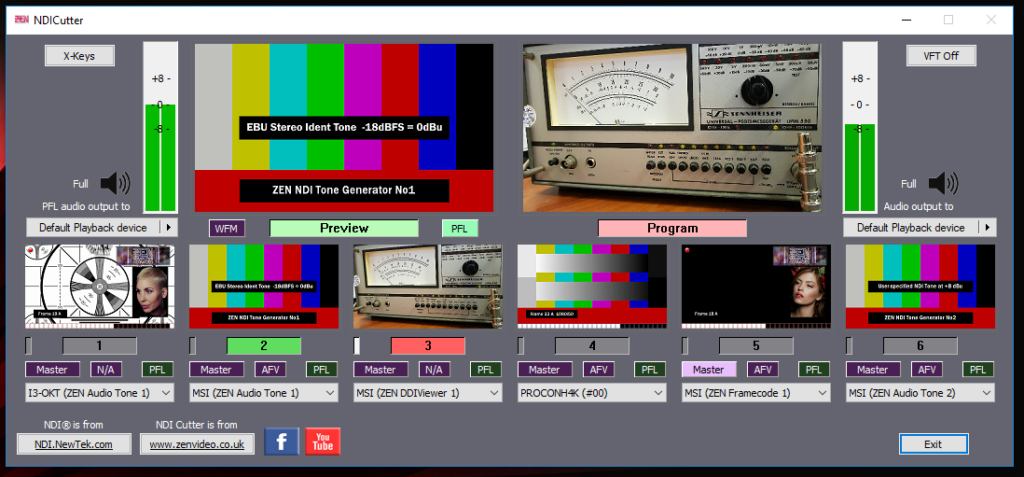Toggle AFV on channel 5

[x=763, y=369]
